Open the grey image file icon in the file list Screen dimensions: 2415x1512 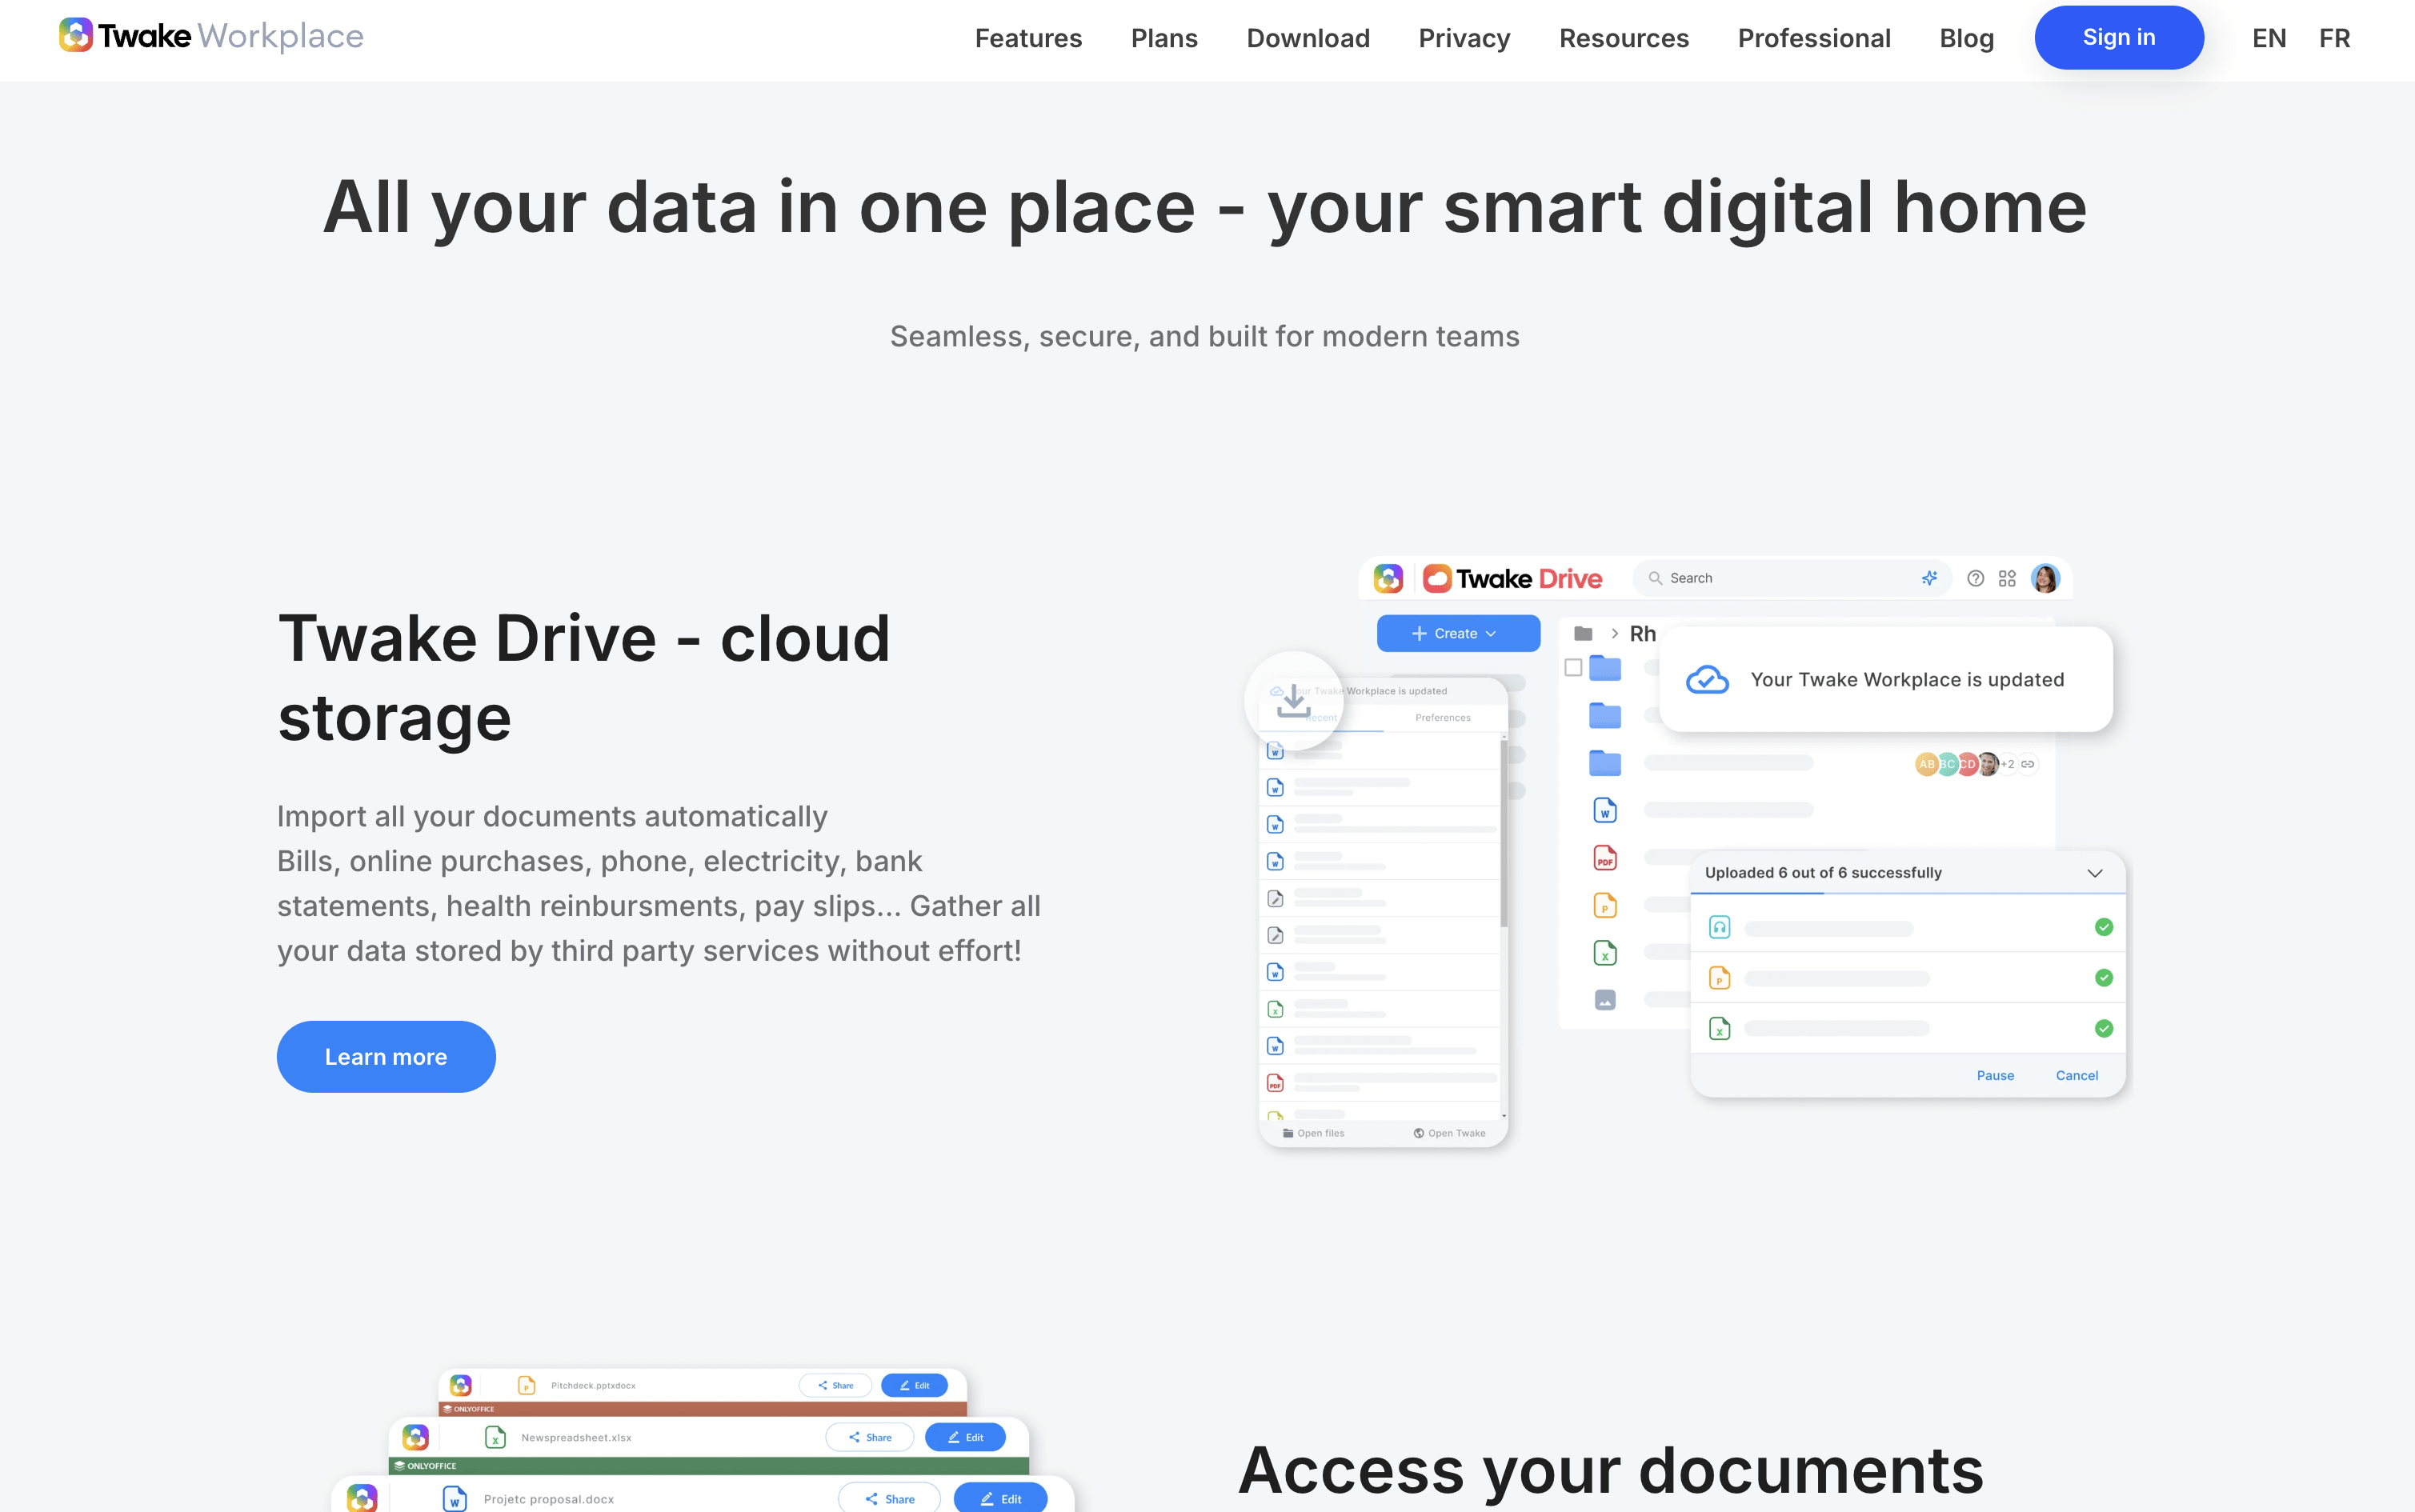[1605, 1000]
